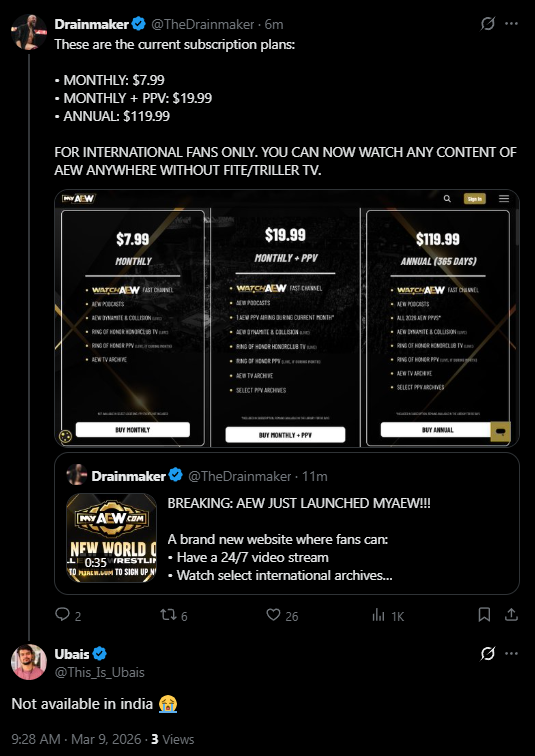Bookmark Drainmaker's tweet

tap(484, 614)
